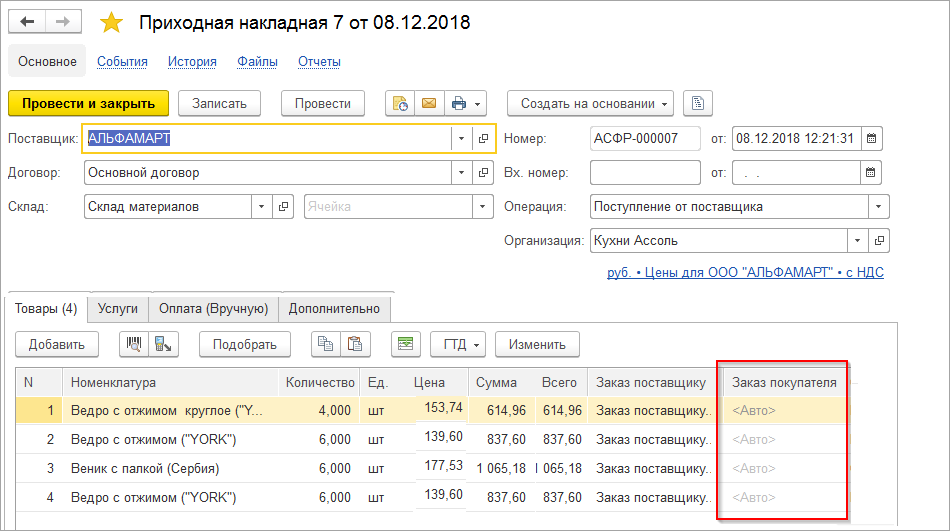Switch to the Услуги tab
This screenshot has height=531, width=950.
tap(118, 309)
